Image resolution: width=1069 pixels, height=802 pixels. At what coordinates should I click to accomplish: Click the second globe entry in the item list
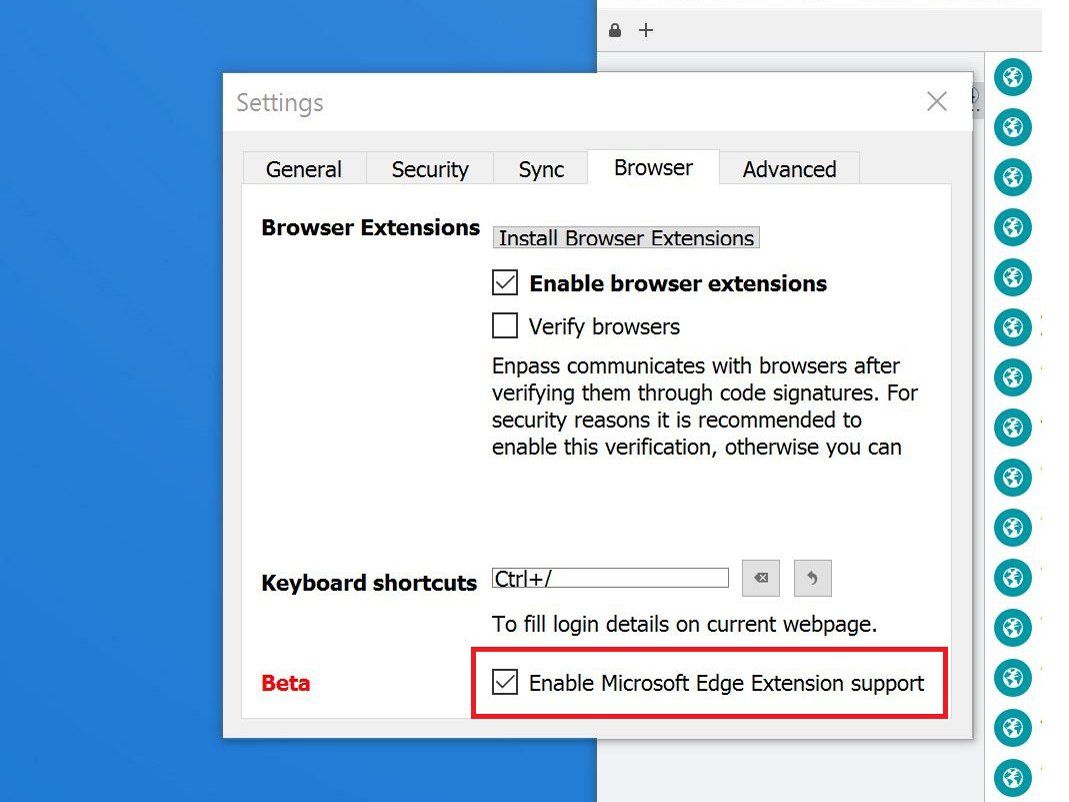point(1012,127)
